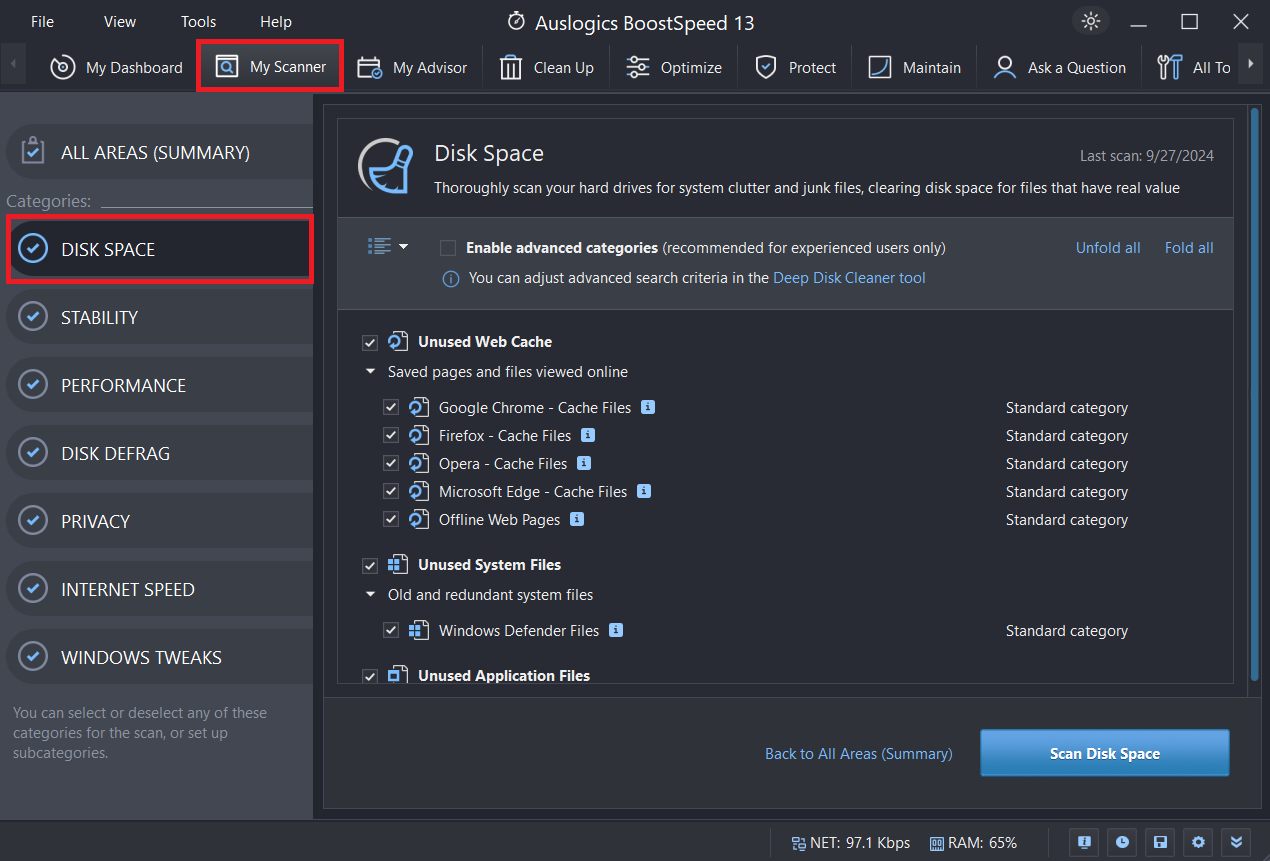This screenshot has height=861, width=1270.
Task: Toggle light/dark theme sun icon
Action: tap(1091, 21)
